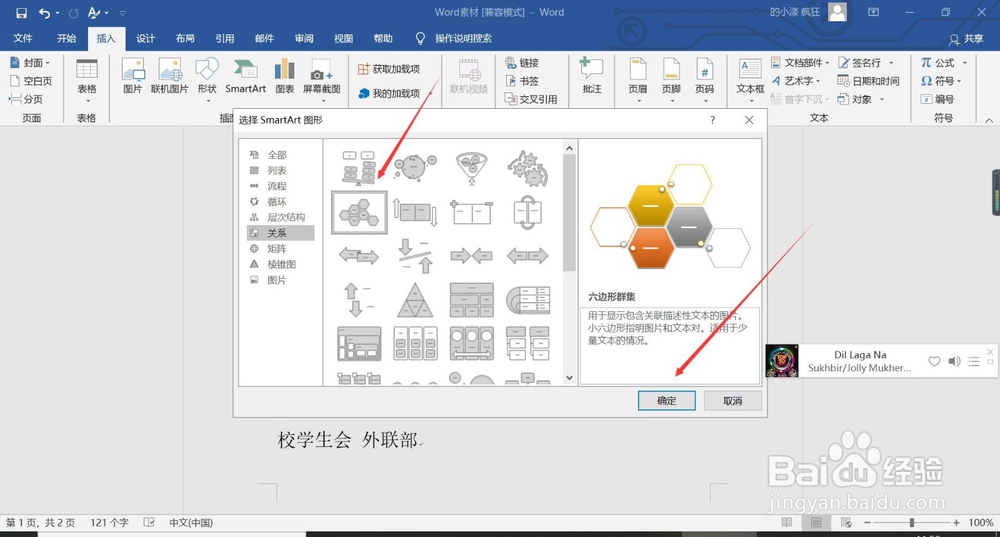Select the 列表 (List) category
This screenshot has height=537, width=1000.
[x=280, y=170]
